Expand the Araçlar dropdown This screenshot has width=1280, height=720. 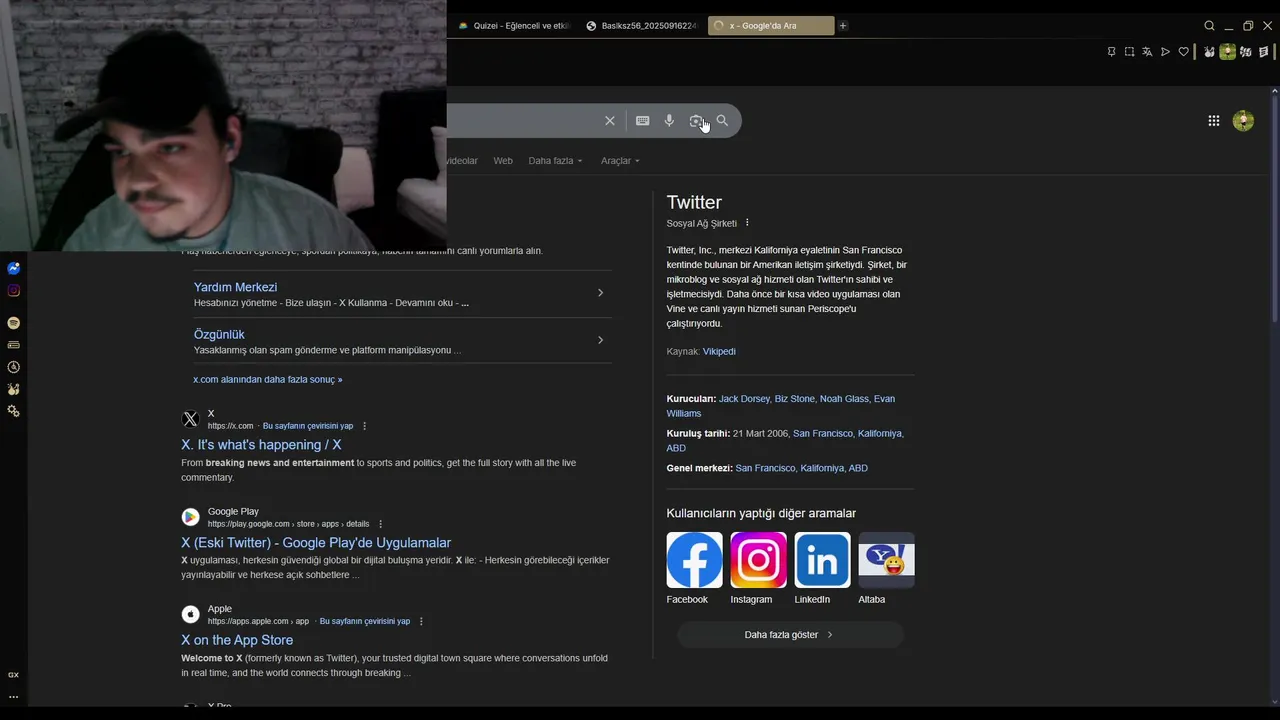620,161
